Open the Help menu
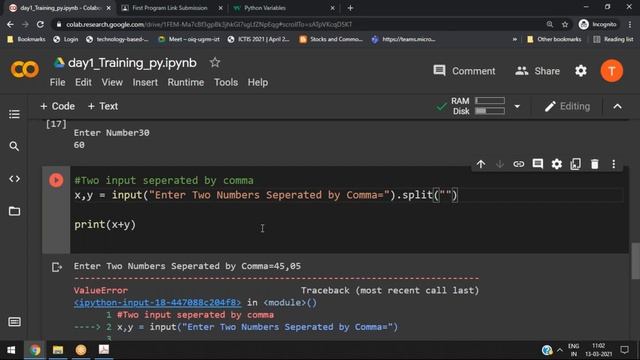 click(258, 82)
